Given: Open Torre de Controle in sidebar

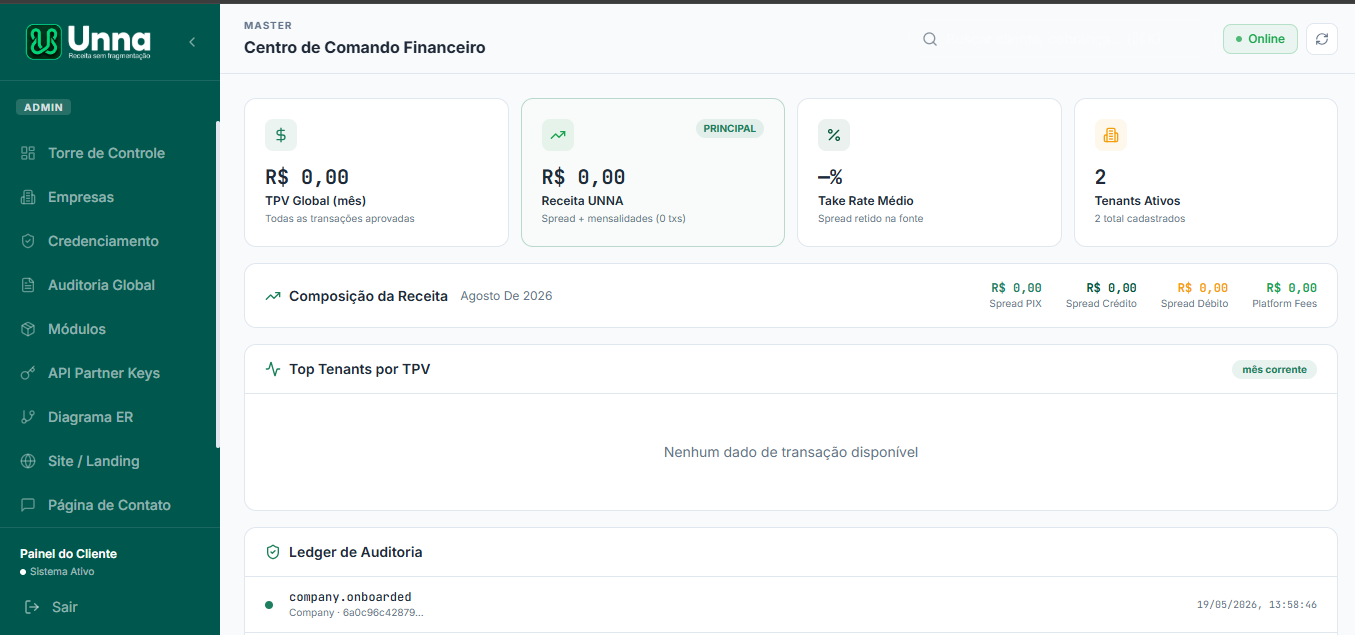Looking at the screenshot, I should (108, 153).
